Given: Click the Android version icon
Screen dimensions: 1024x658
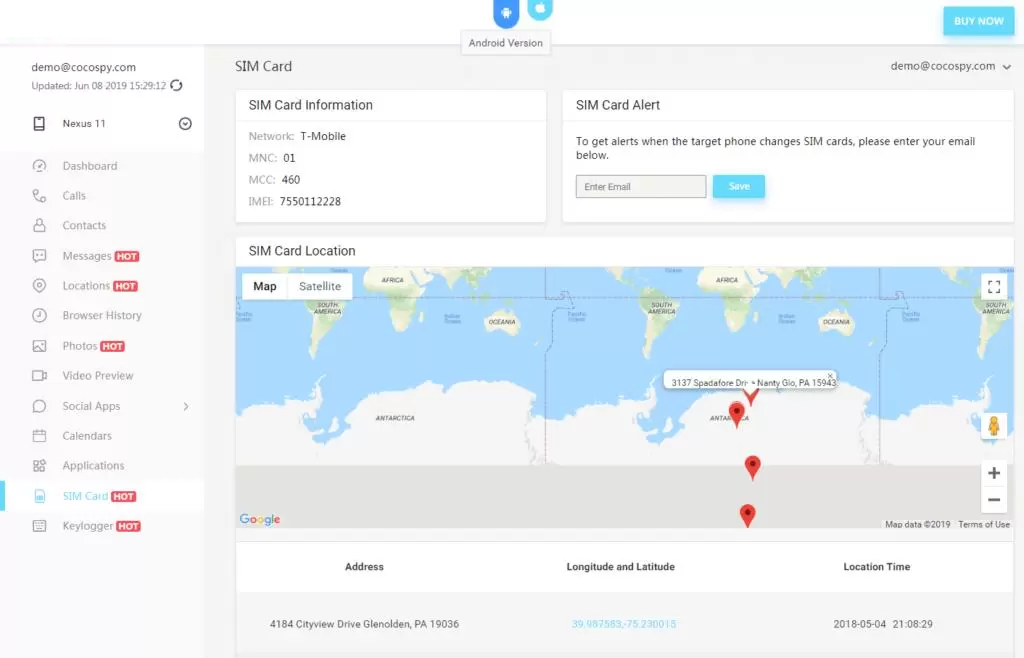Looking at the screenshot, I should click(507, 13).
